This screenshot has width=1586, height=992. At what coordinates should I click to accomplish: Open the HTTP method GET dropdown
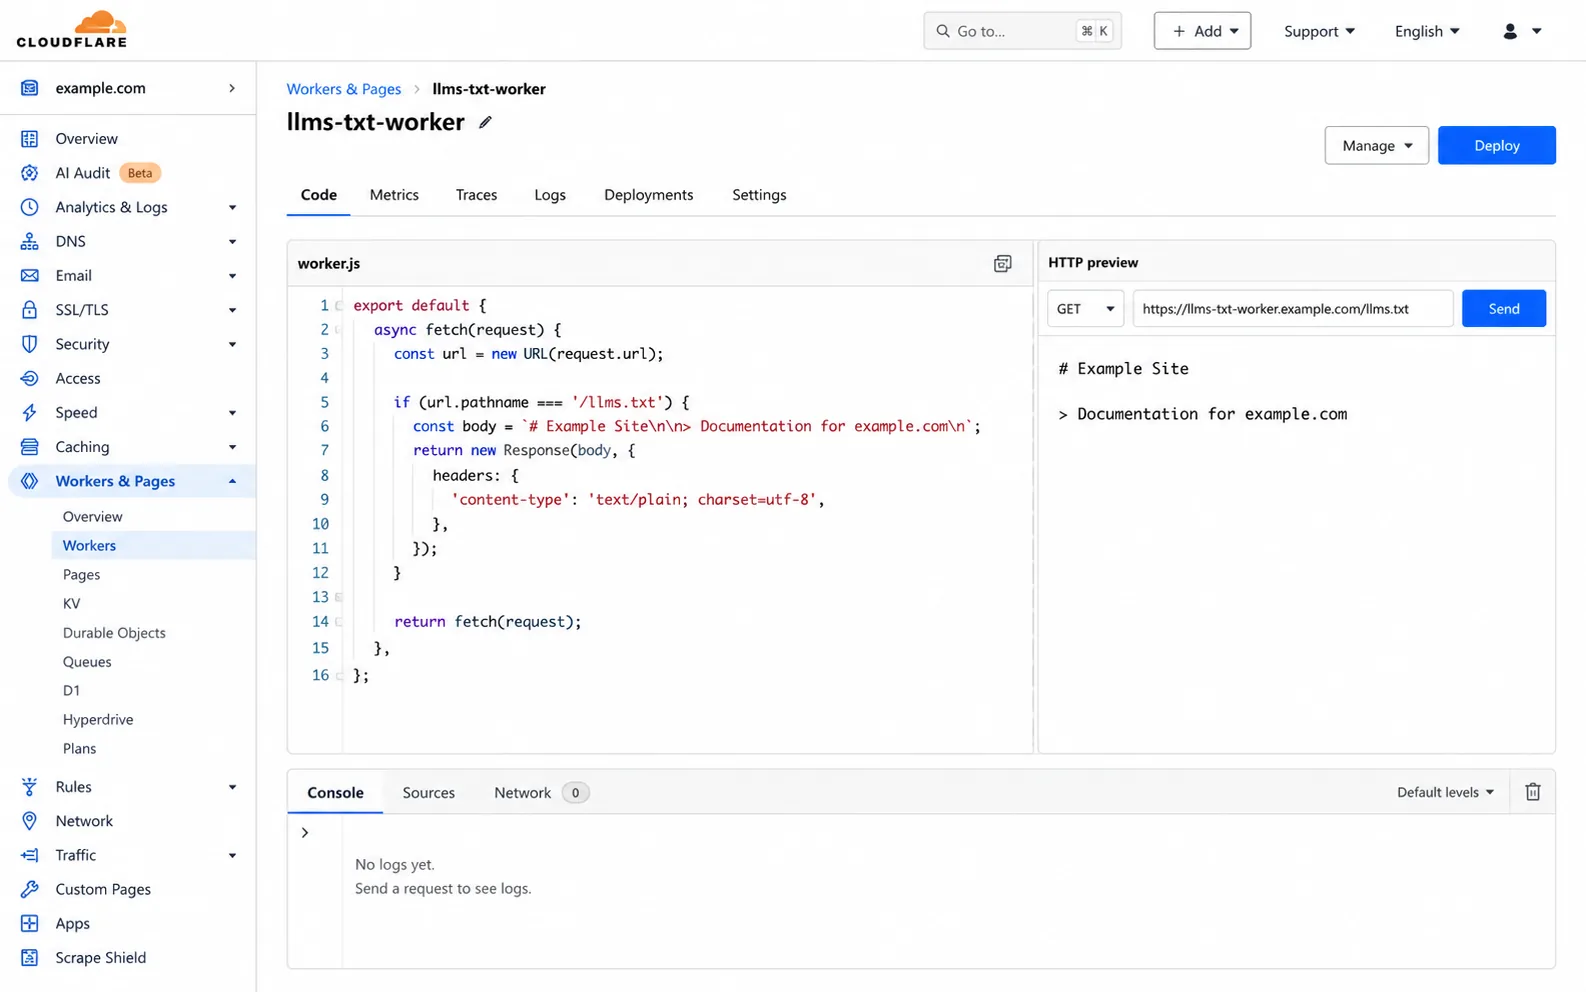pyautogui.click(x=1085, y=308)
